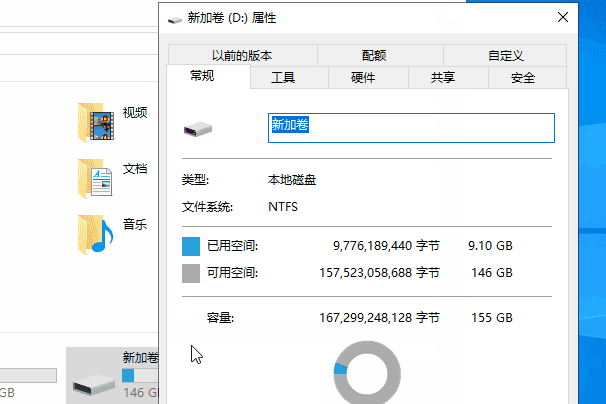Click the 已用空间 label
Screen dimensions: 606x404
[233, 246]
